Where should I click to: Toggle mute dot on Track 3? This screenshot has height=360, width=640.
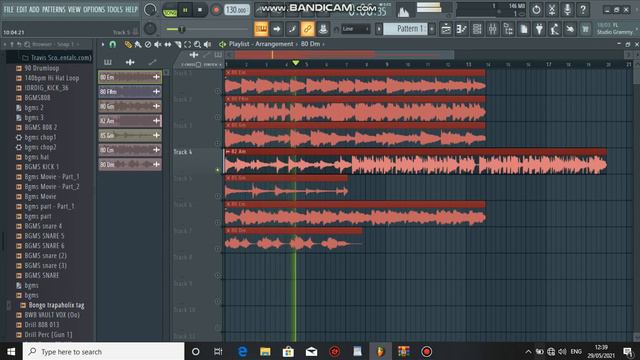(218, 143)
